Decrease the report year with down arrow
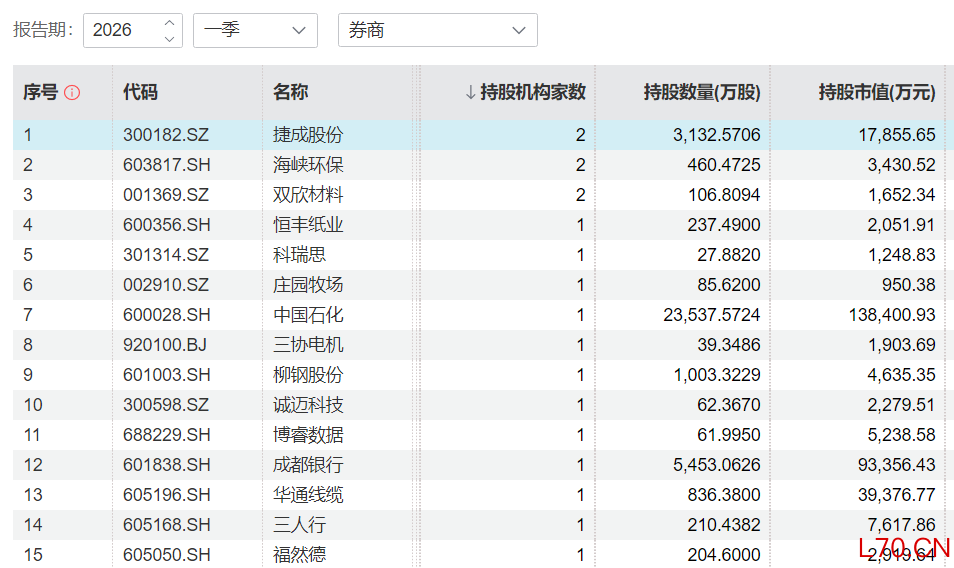Image resolution: width=954 pixels, height=568 pixels. coord(170,38)
